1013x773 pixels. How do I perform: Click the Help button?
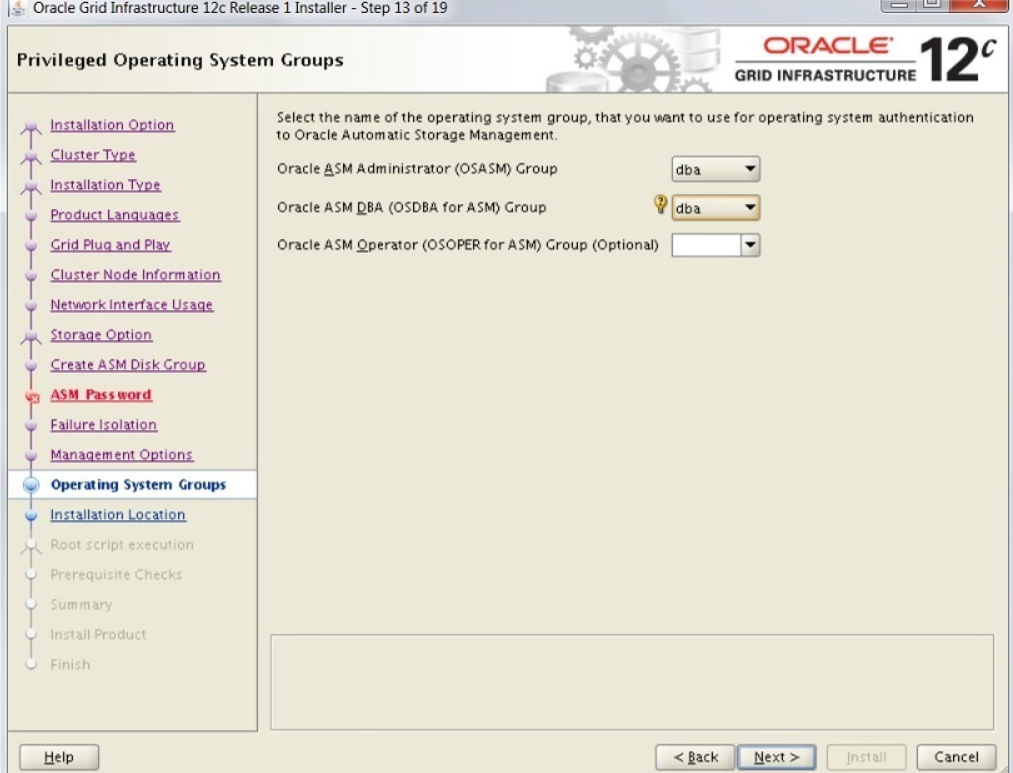(x=59, y=757)
